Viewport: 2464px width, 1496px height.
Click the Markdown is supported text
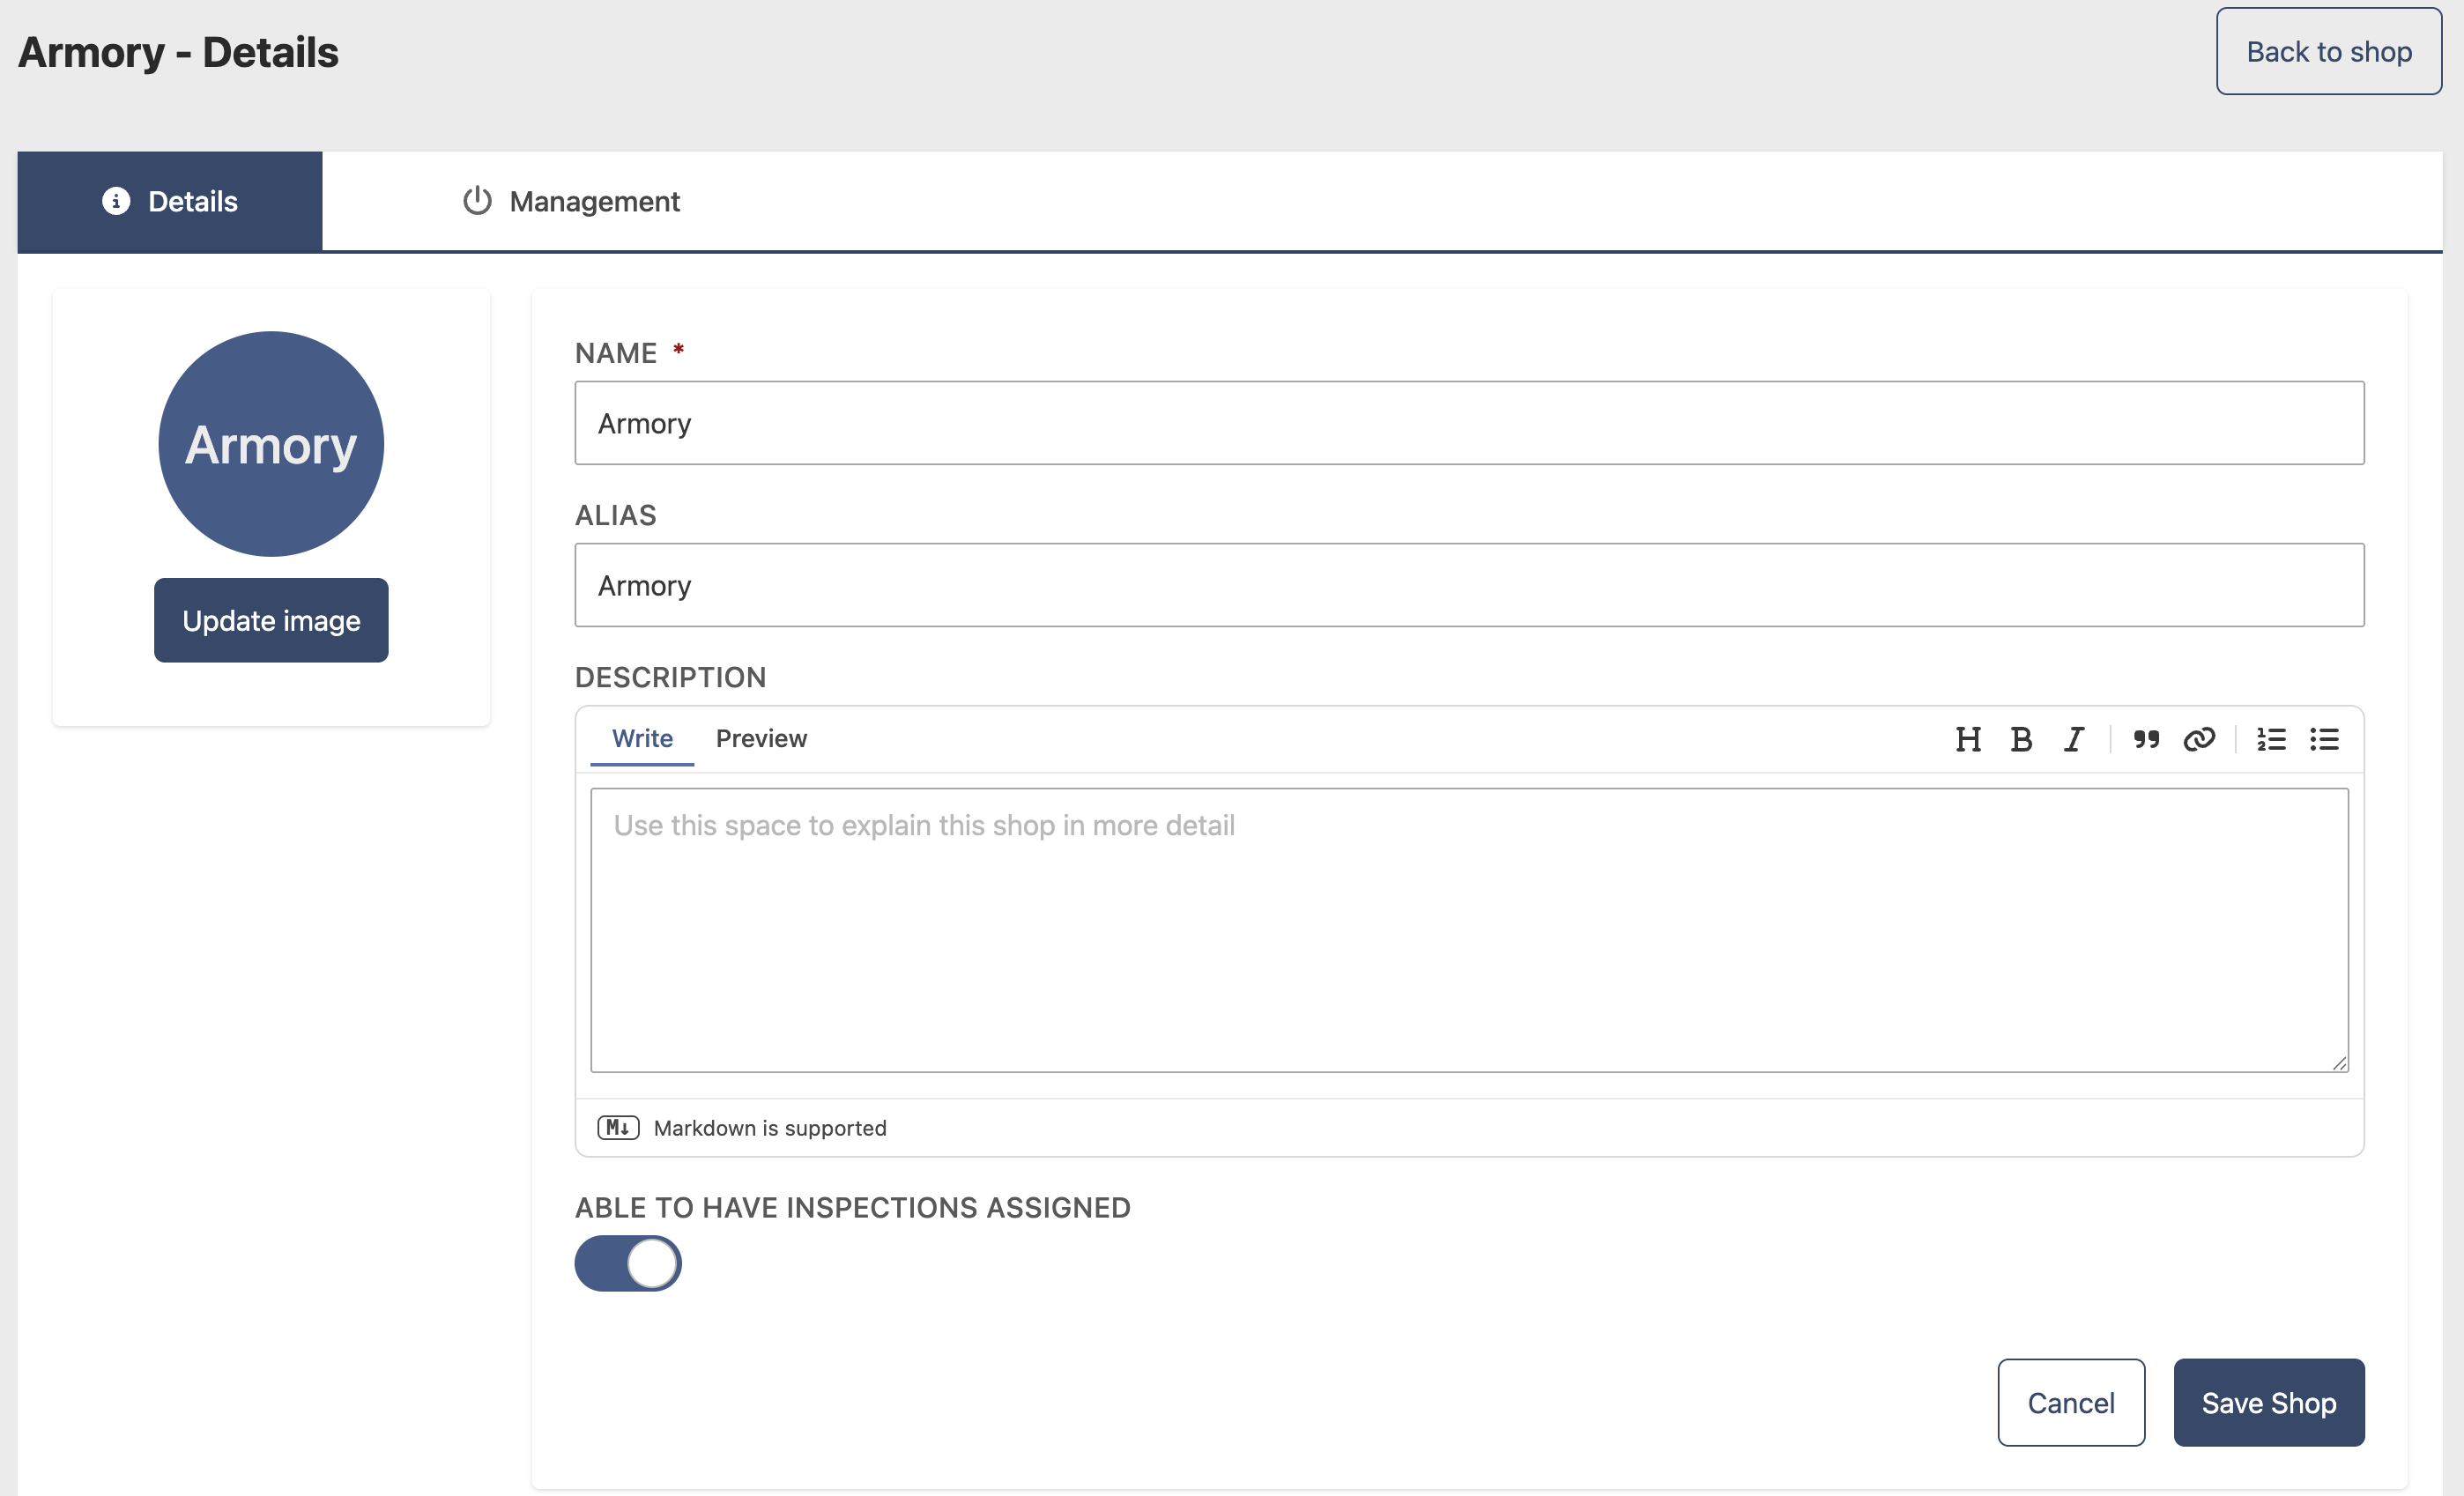click(770, 1128)
